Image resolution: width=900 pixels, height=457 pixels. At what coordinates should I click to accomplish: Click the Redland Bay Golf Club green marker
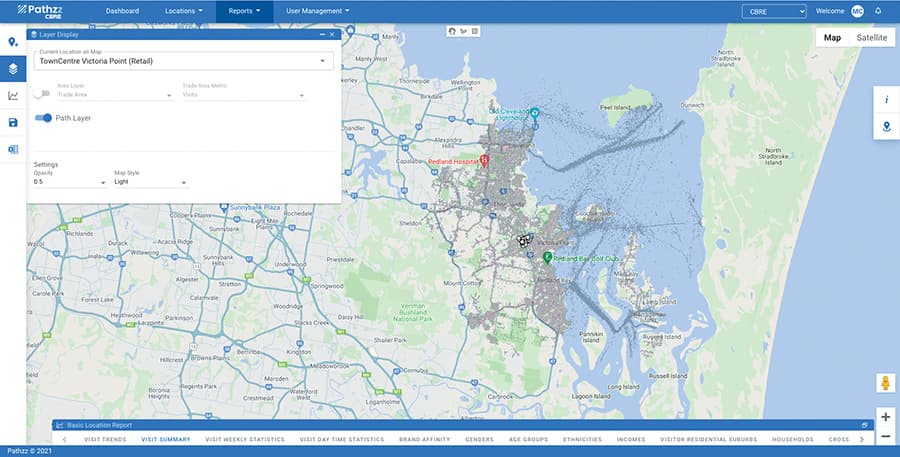click(548, 258)
